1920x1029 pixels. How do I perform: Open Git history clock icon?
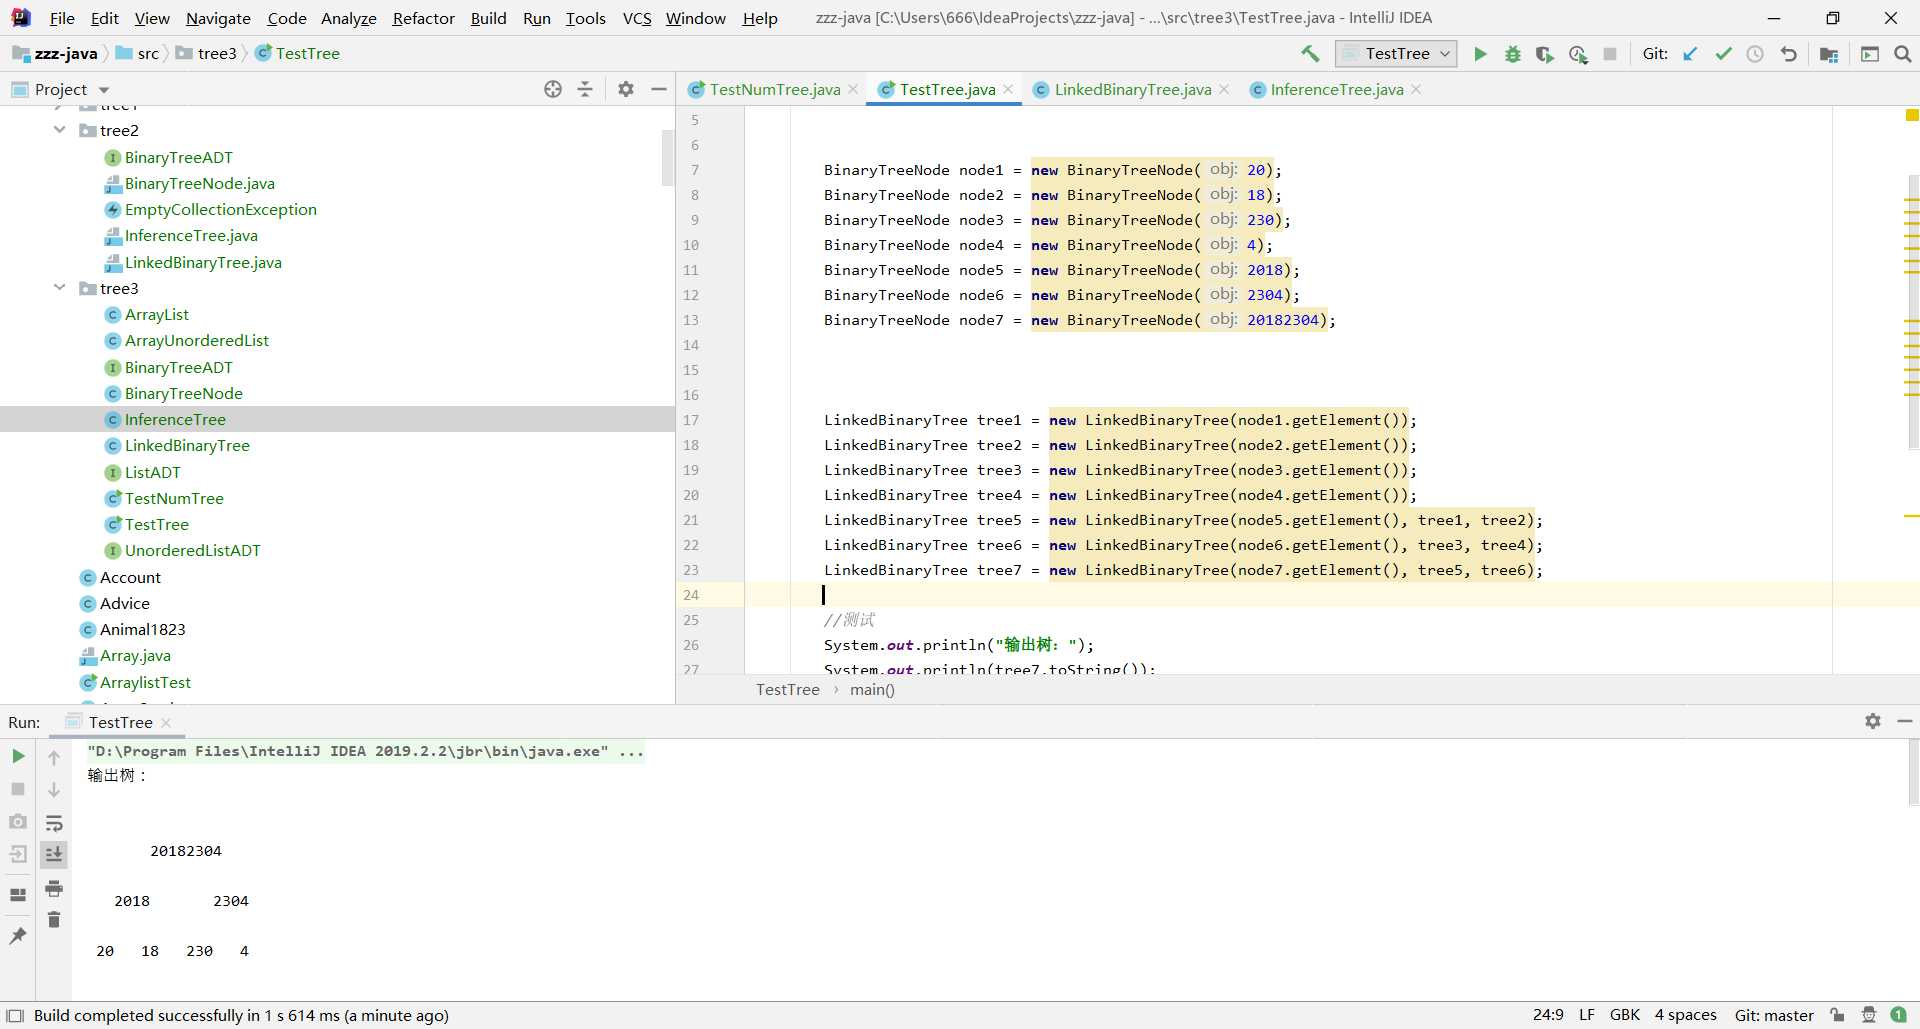(x=1755, y=54)
